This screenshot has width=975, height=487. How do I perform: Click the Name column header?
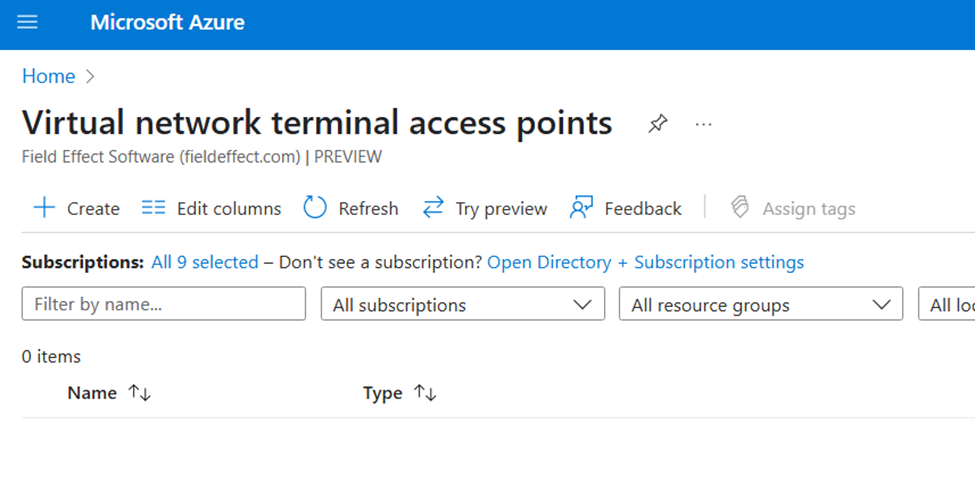pyautogui.click(x=92, y=393)
